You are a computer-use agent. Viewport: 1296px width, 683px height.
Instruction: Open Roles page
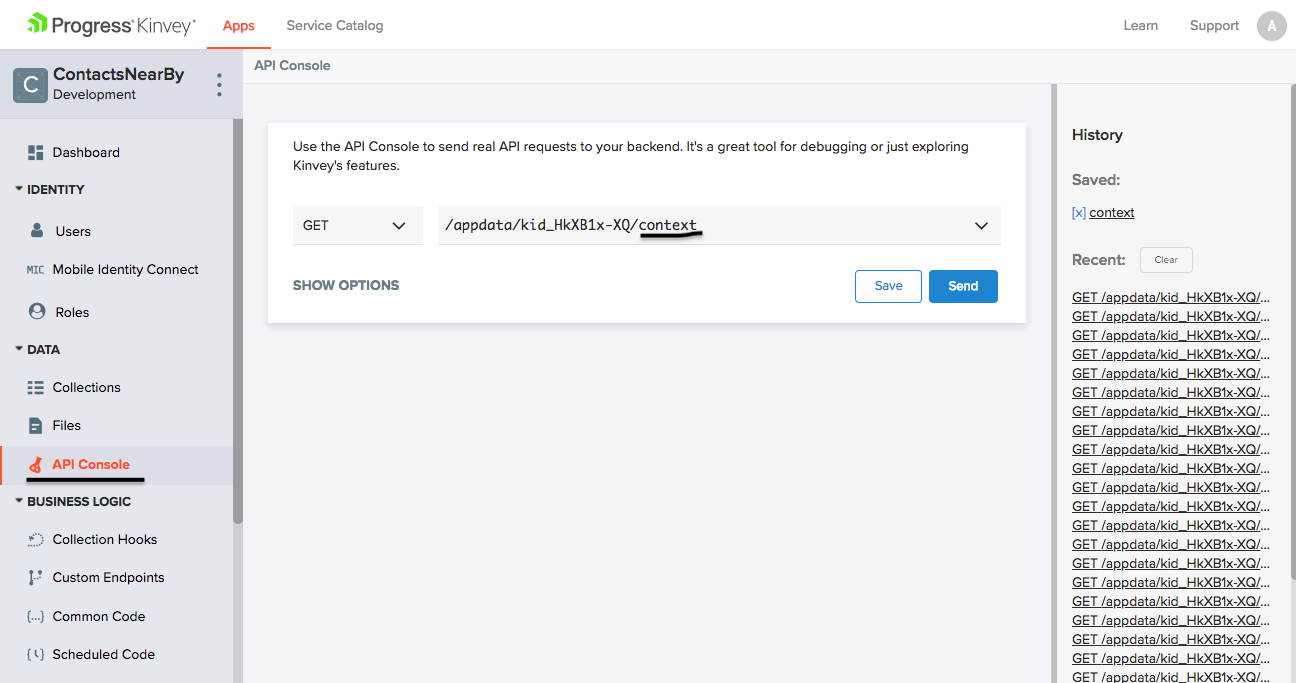(72, 312)
